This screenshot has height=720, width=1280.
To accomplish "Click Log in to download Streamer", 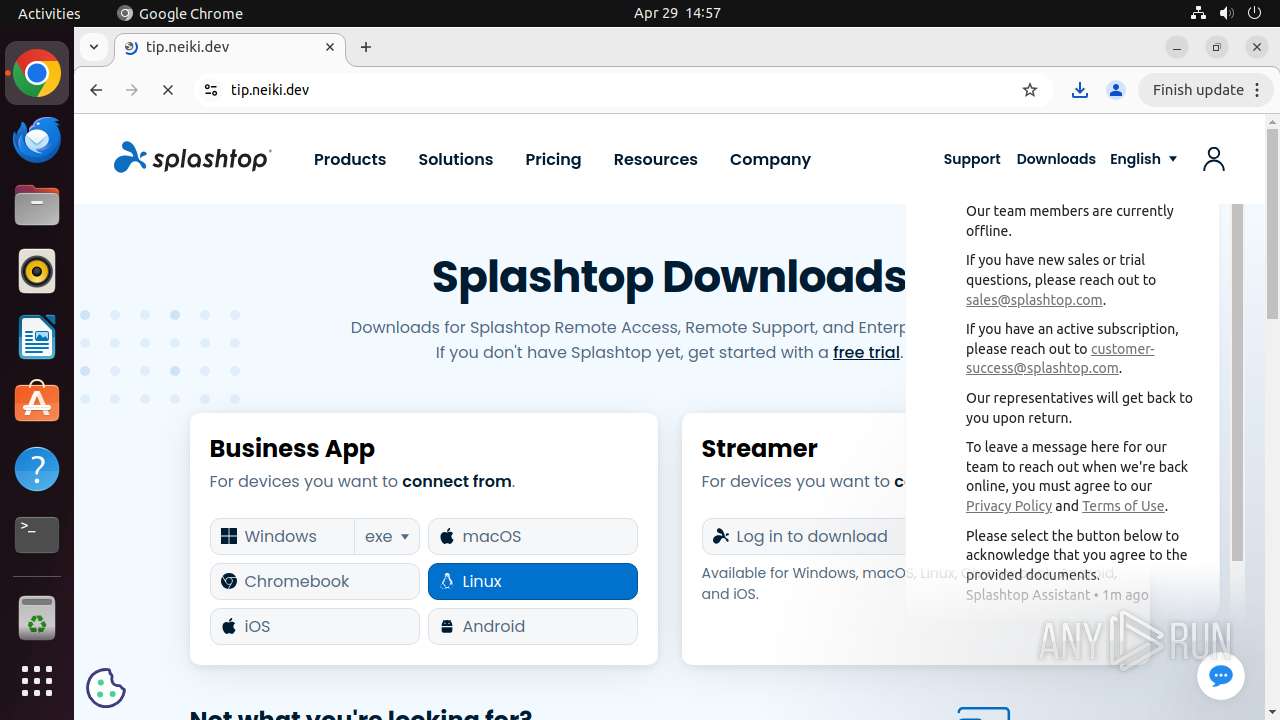I will tap(805, 536).
